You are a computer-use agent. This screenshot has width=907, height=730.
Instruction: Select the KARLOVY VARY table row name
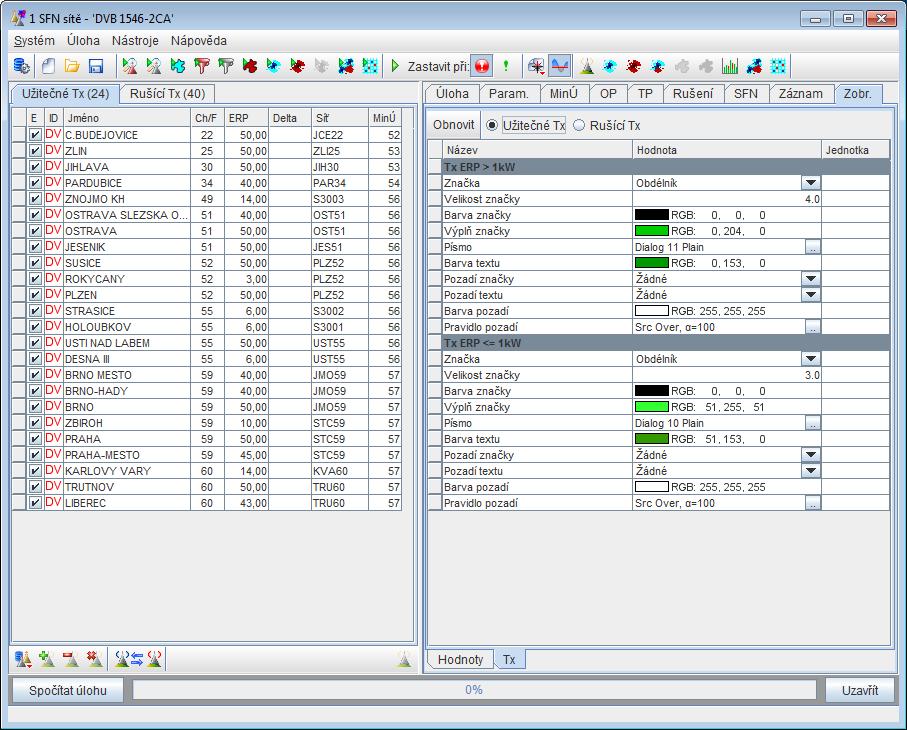(x=108, y=471)
